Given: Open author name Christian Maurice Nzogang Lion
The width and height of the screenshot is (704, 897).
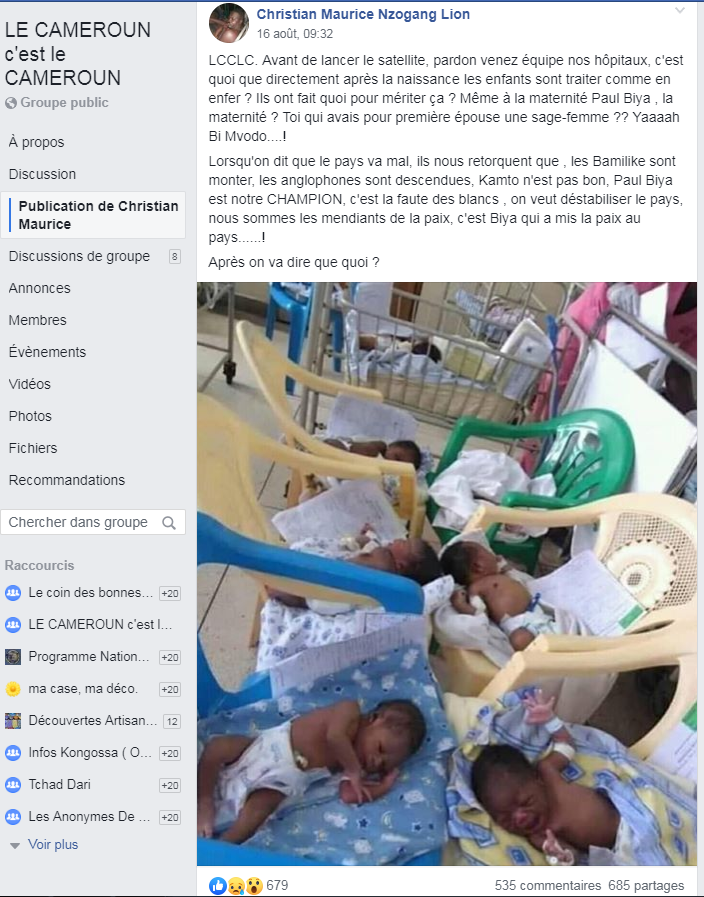Looking at the screenshot, I should (363, 14).
